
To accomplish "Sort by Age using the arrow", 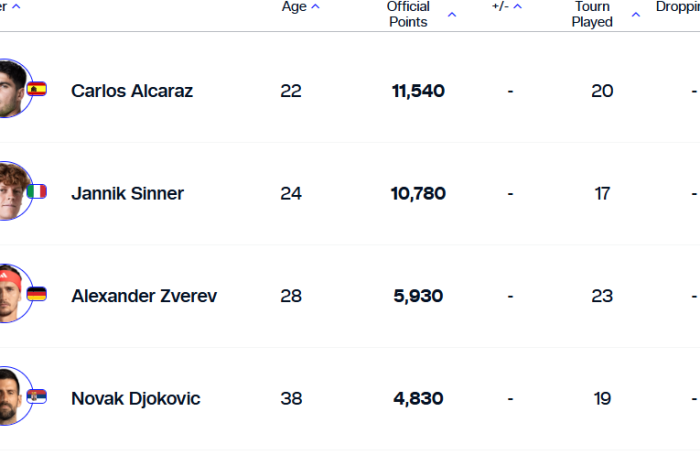I will 315,7.
